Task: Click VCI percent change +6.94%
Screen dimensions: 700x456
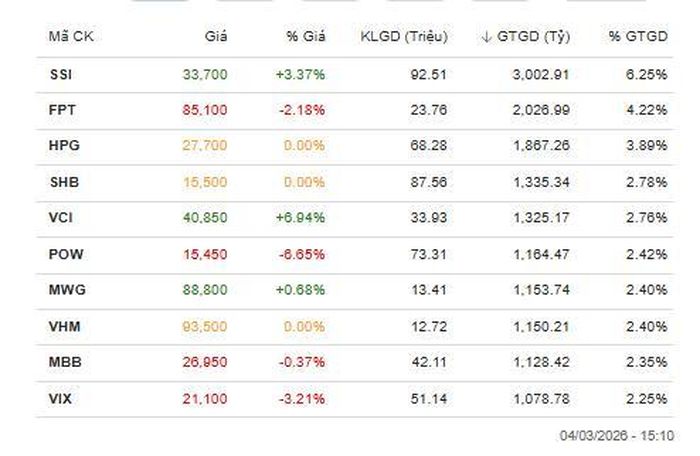Action: [303, 218]
